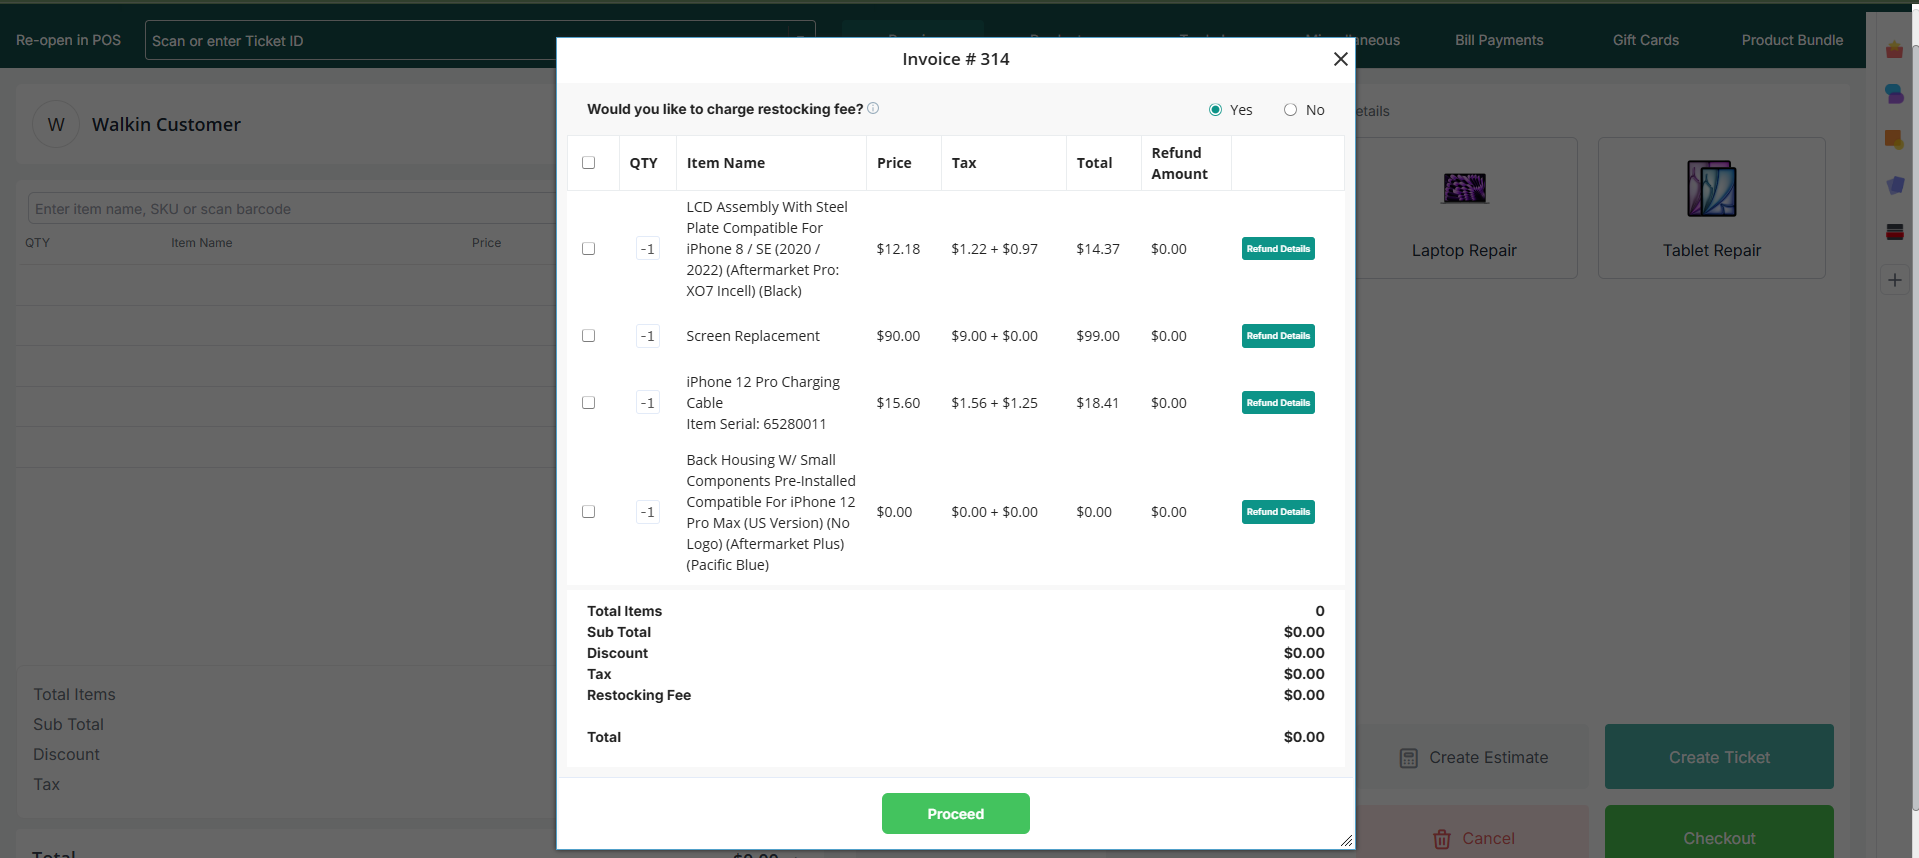Click the Checkout button
This screenshot has width=1919, height=858.
click(1719, 834)
